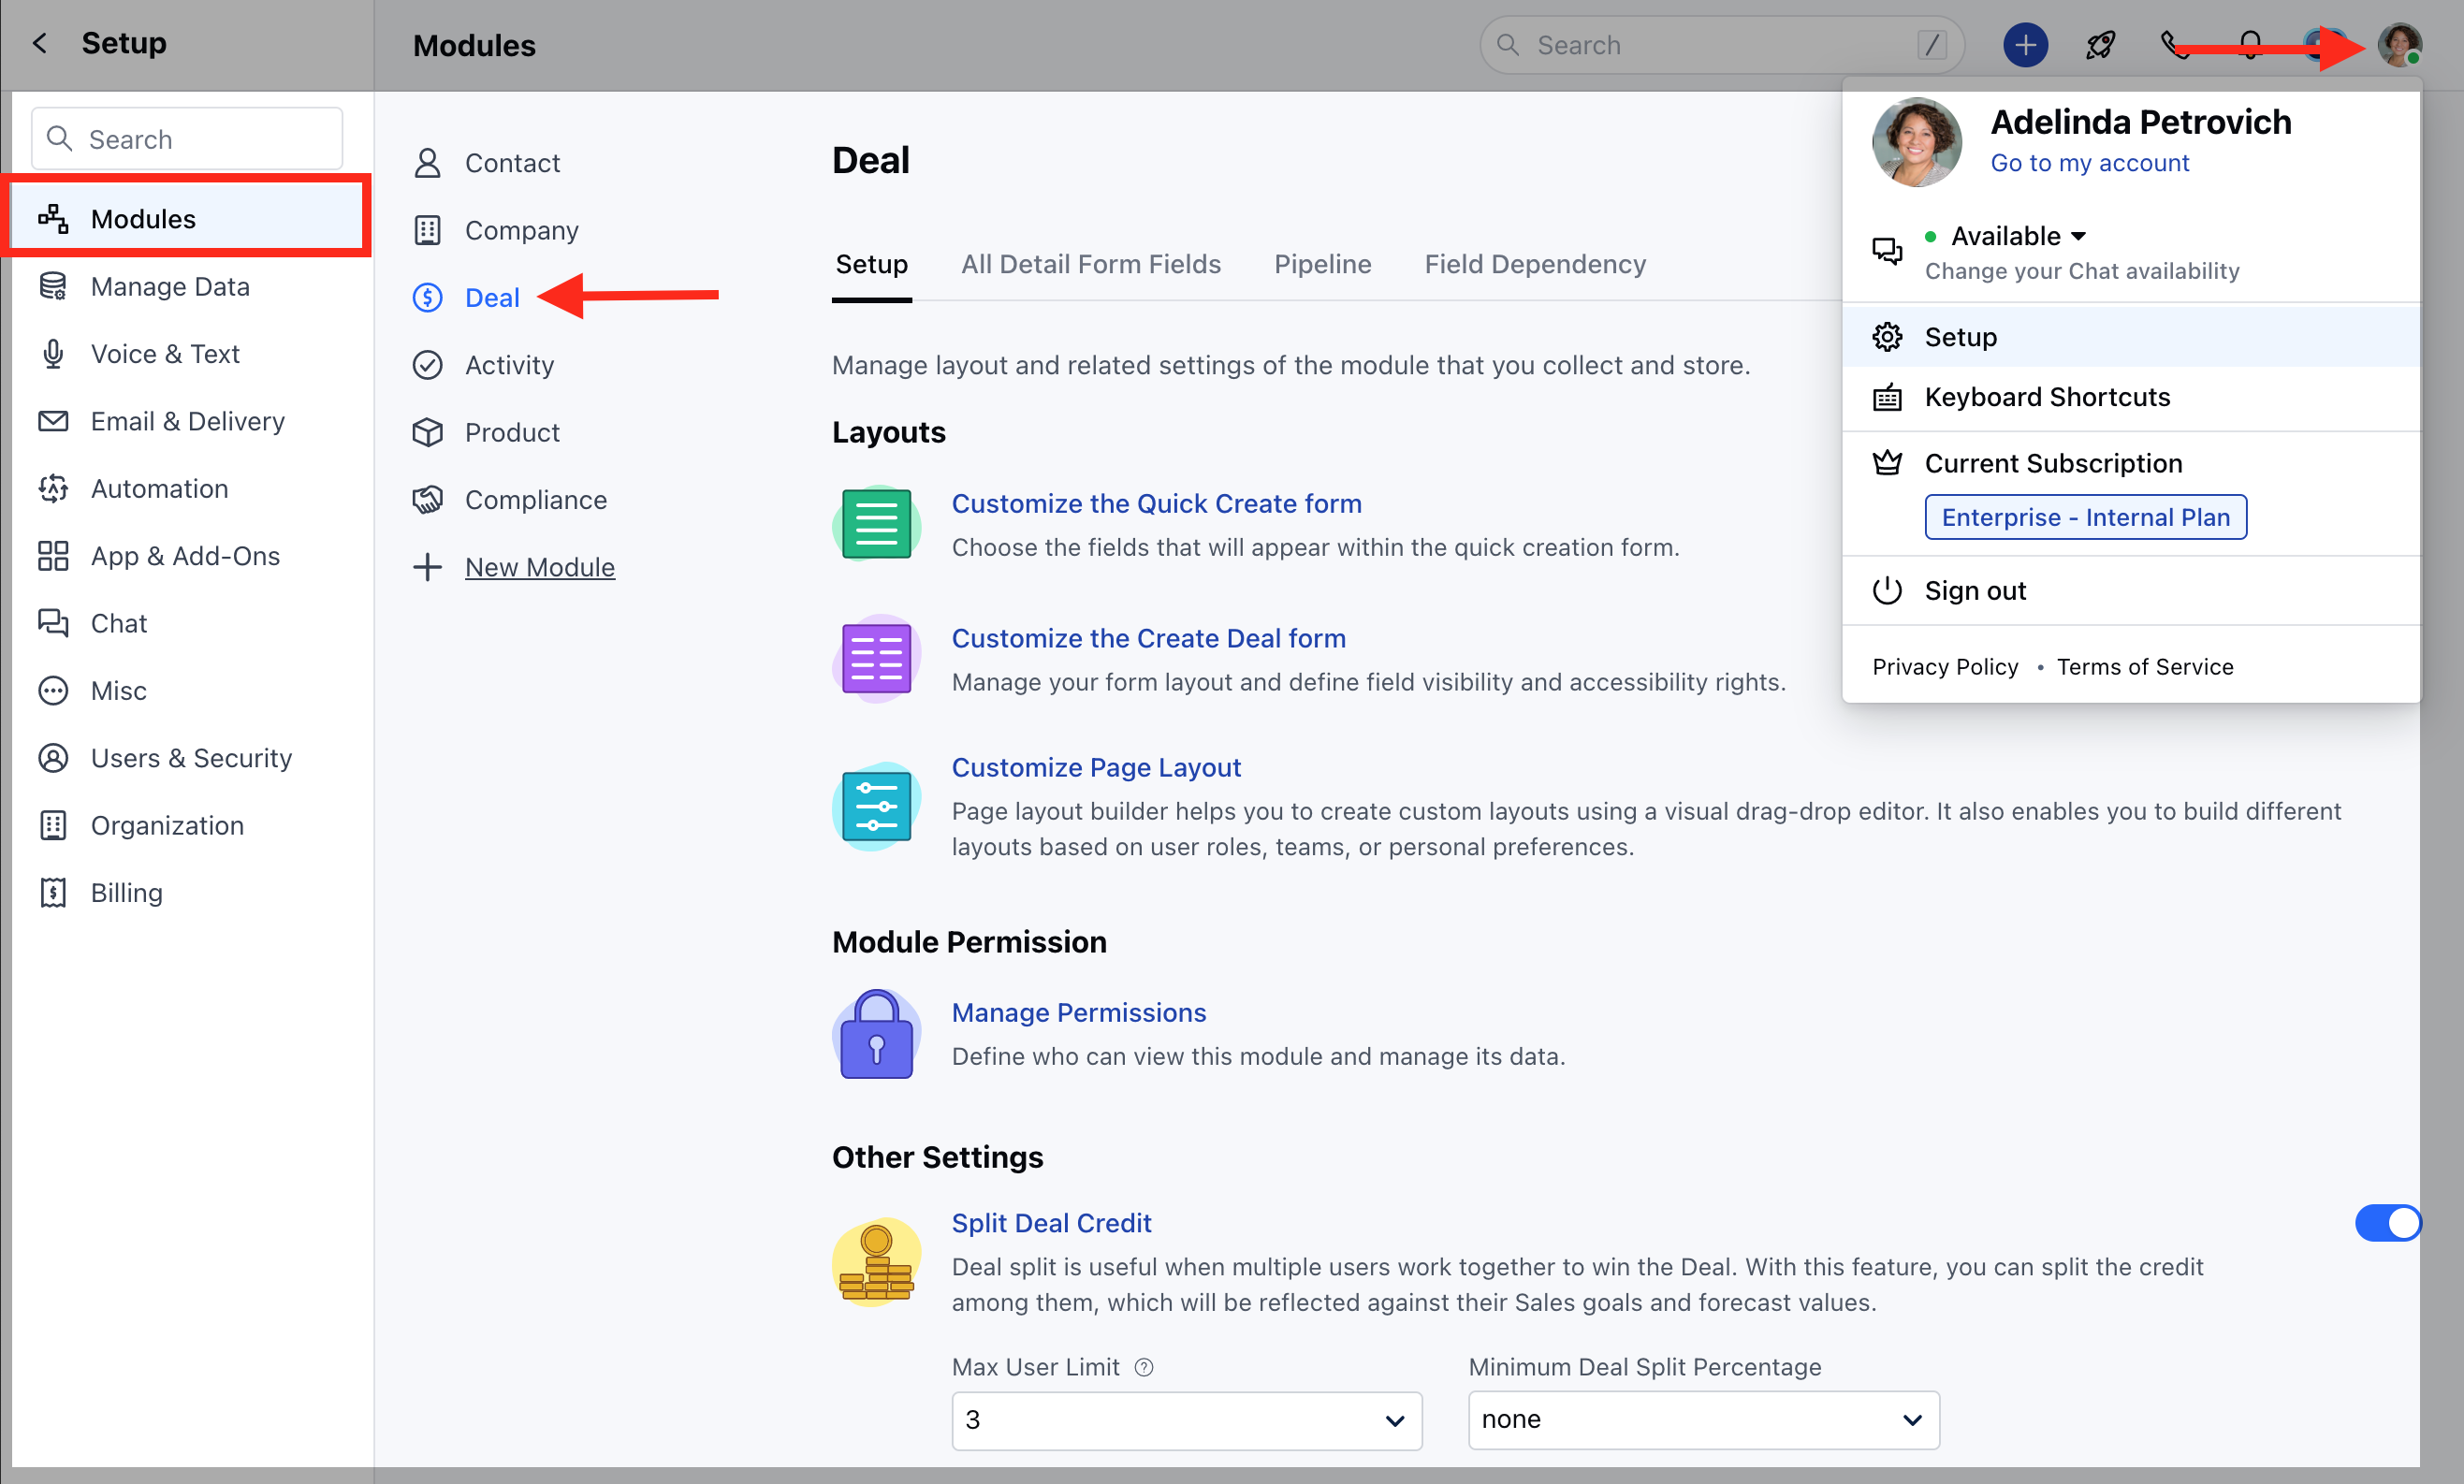Click the Go to my account link
This screenshot has height=1484, width=2464.
point(2089,163)
